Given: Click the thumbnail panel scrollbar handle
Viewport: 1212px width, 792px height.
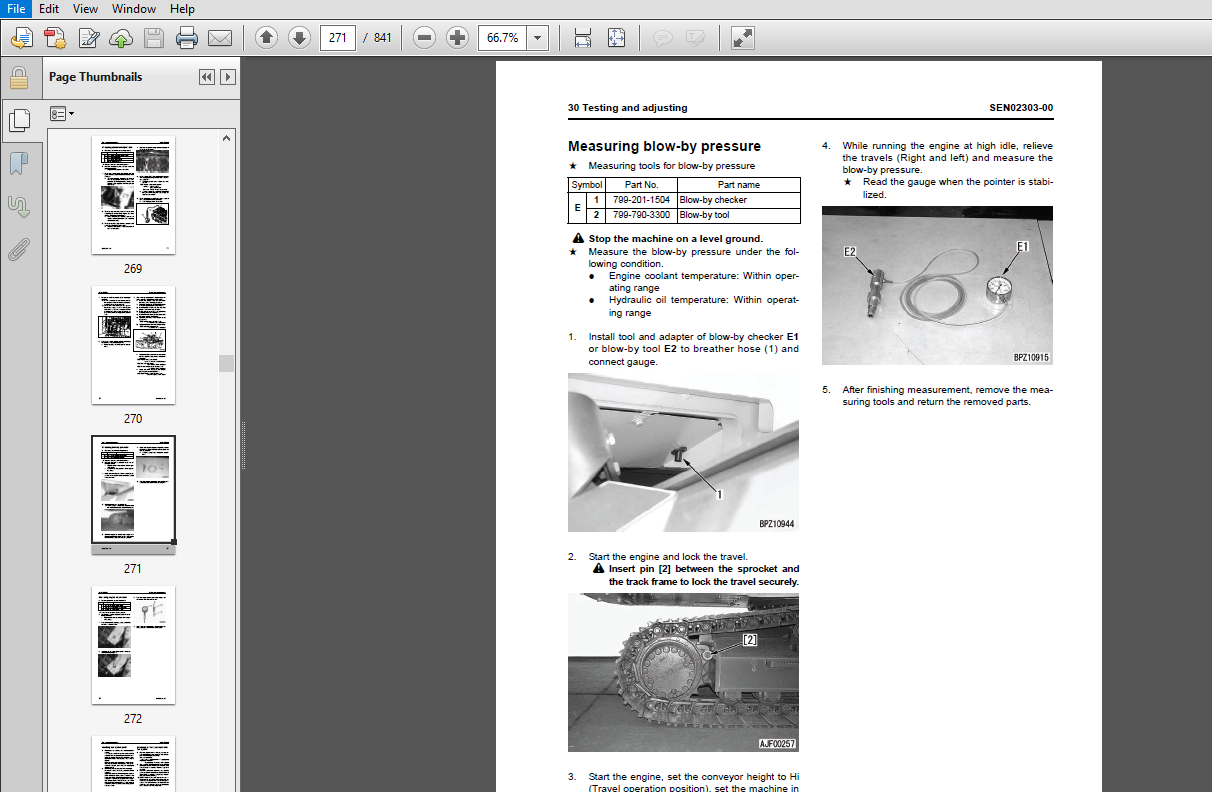Looking at the screenshot, I should [x=227, y=363].
